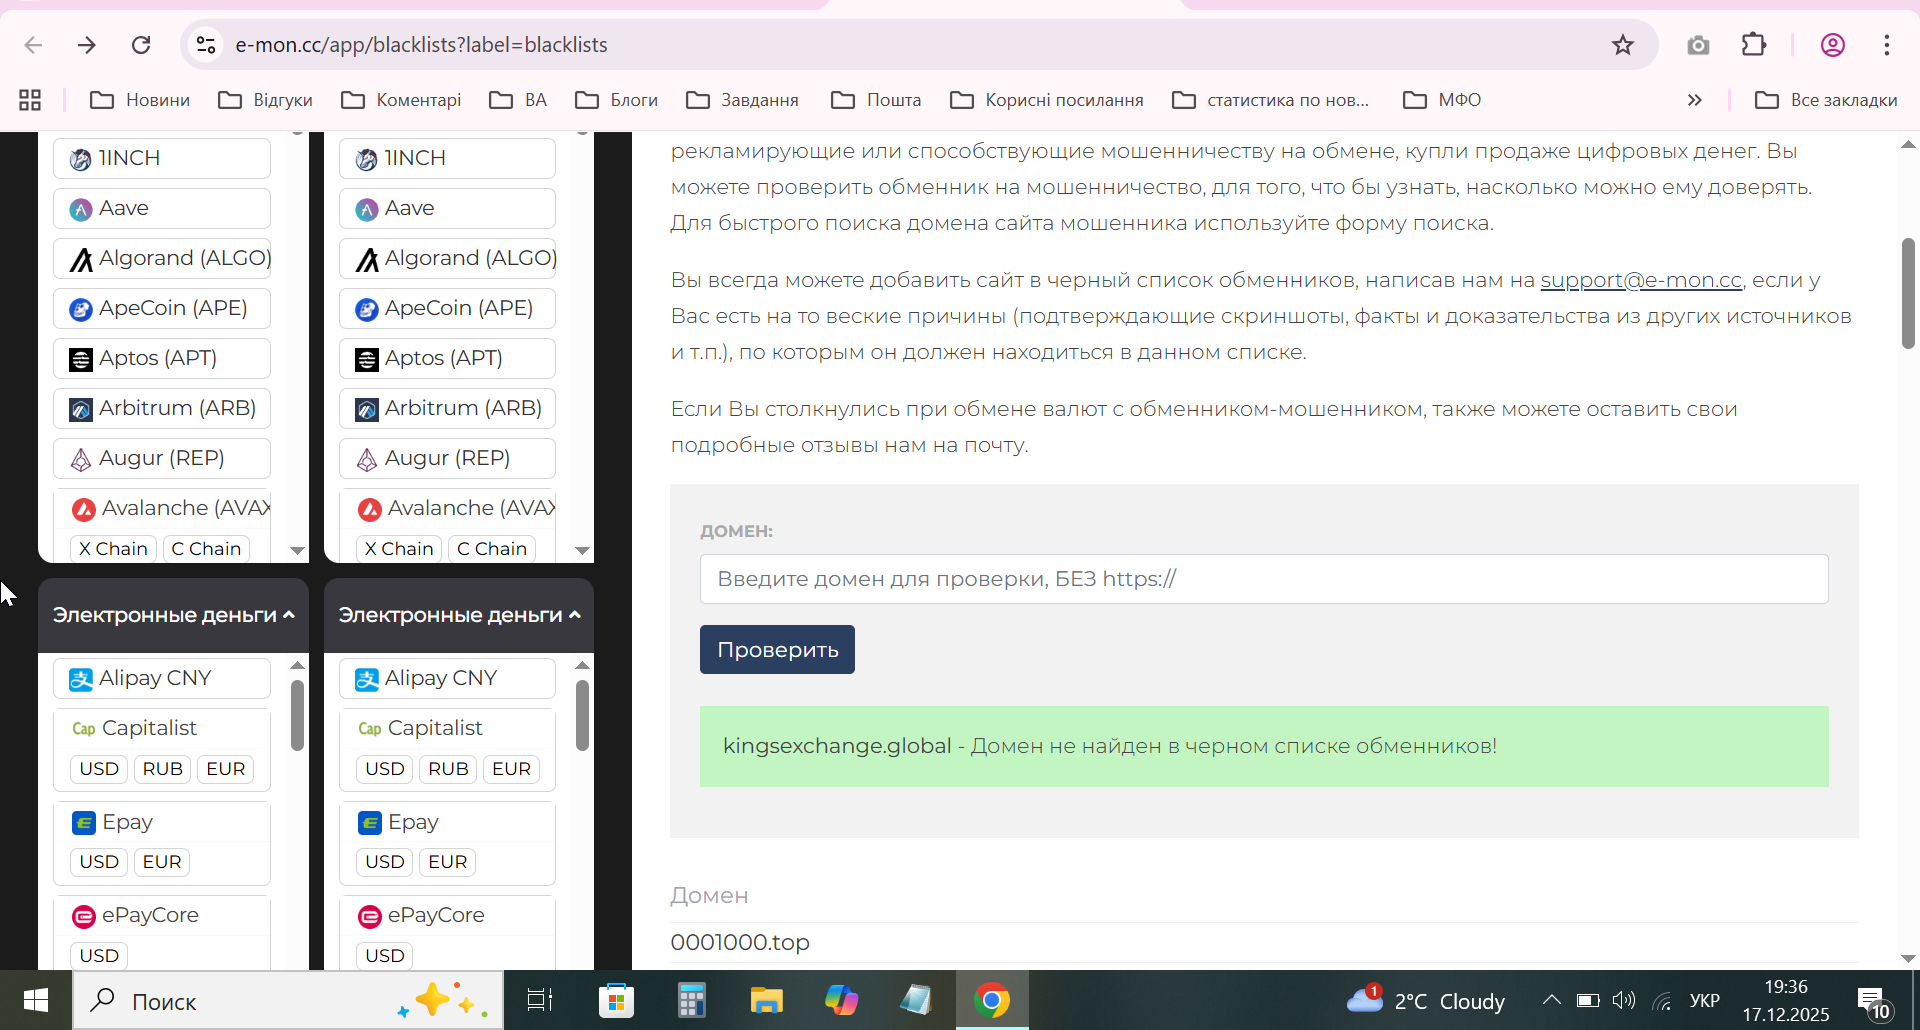Choose Avalanche X Chain in the left list
The height and width of the screenshot is (1030, 1920).
tap(113, 549)
